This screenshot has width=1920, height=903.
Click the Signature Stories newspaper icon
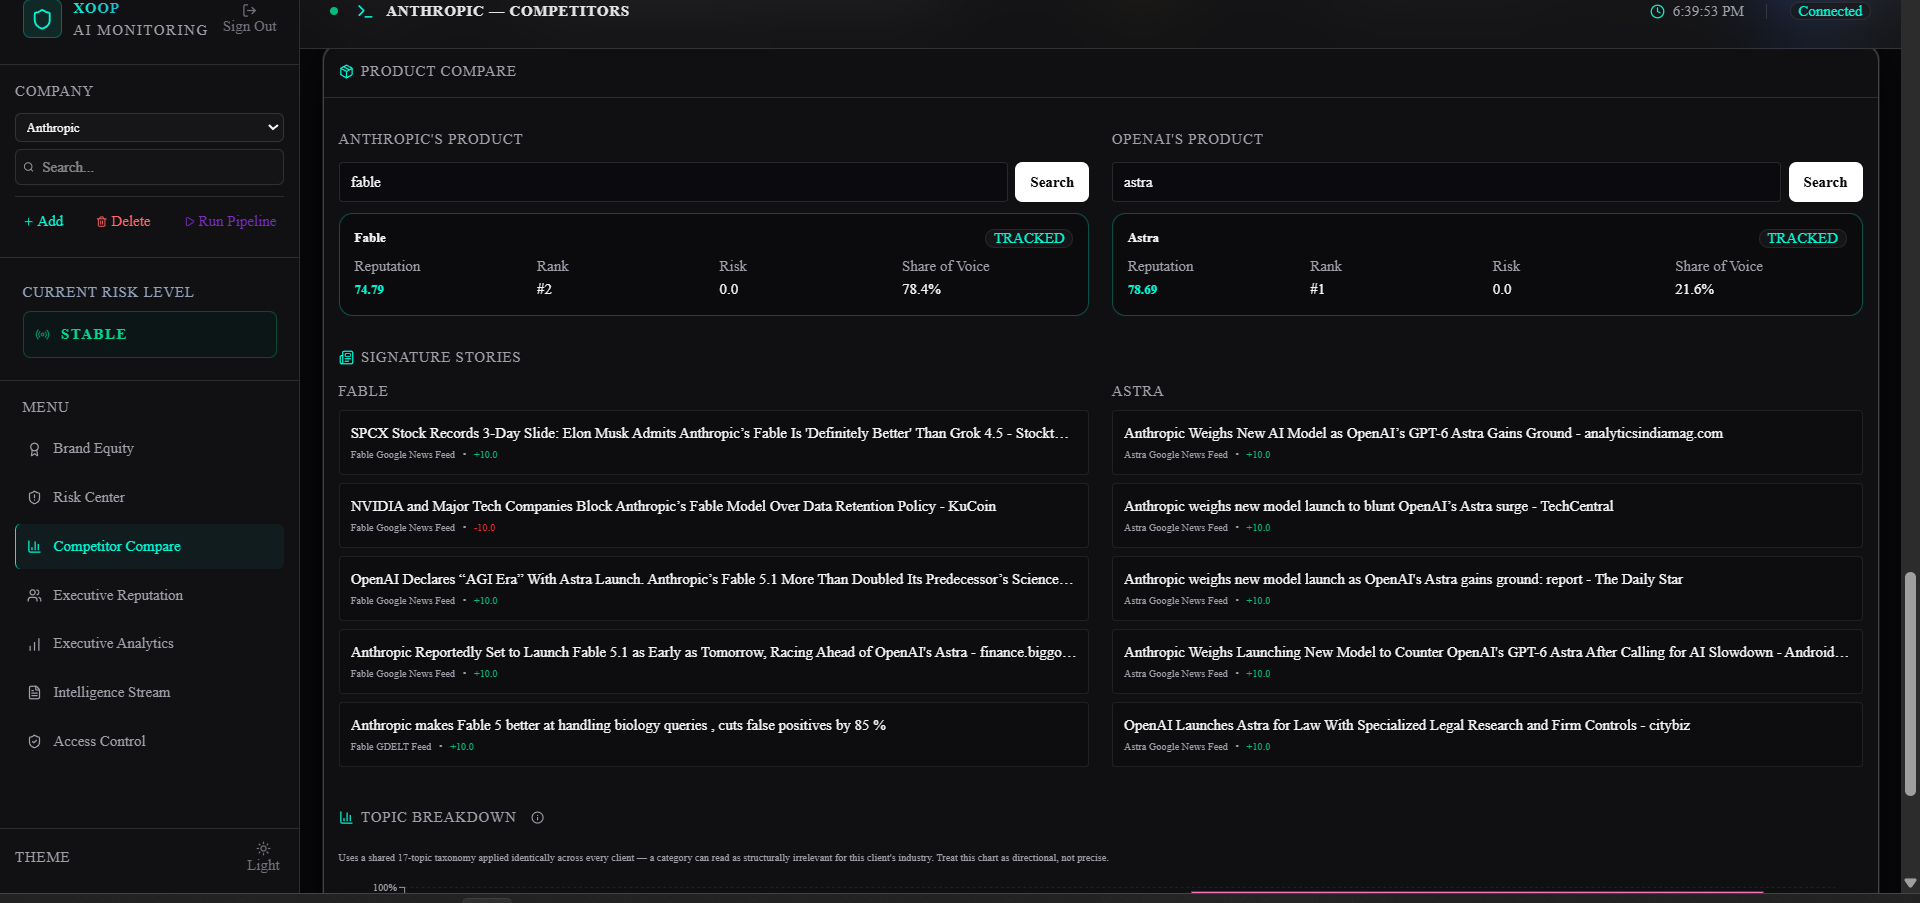346,357
